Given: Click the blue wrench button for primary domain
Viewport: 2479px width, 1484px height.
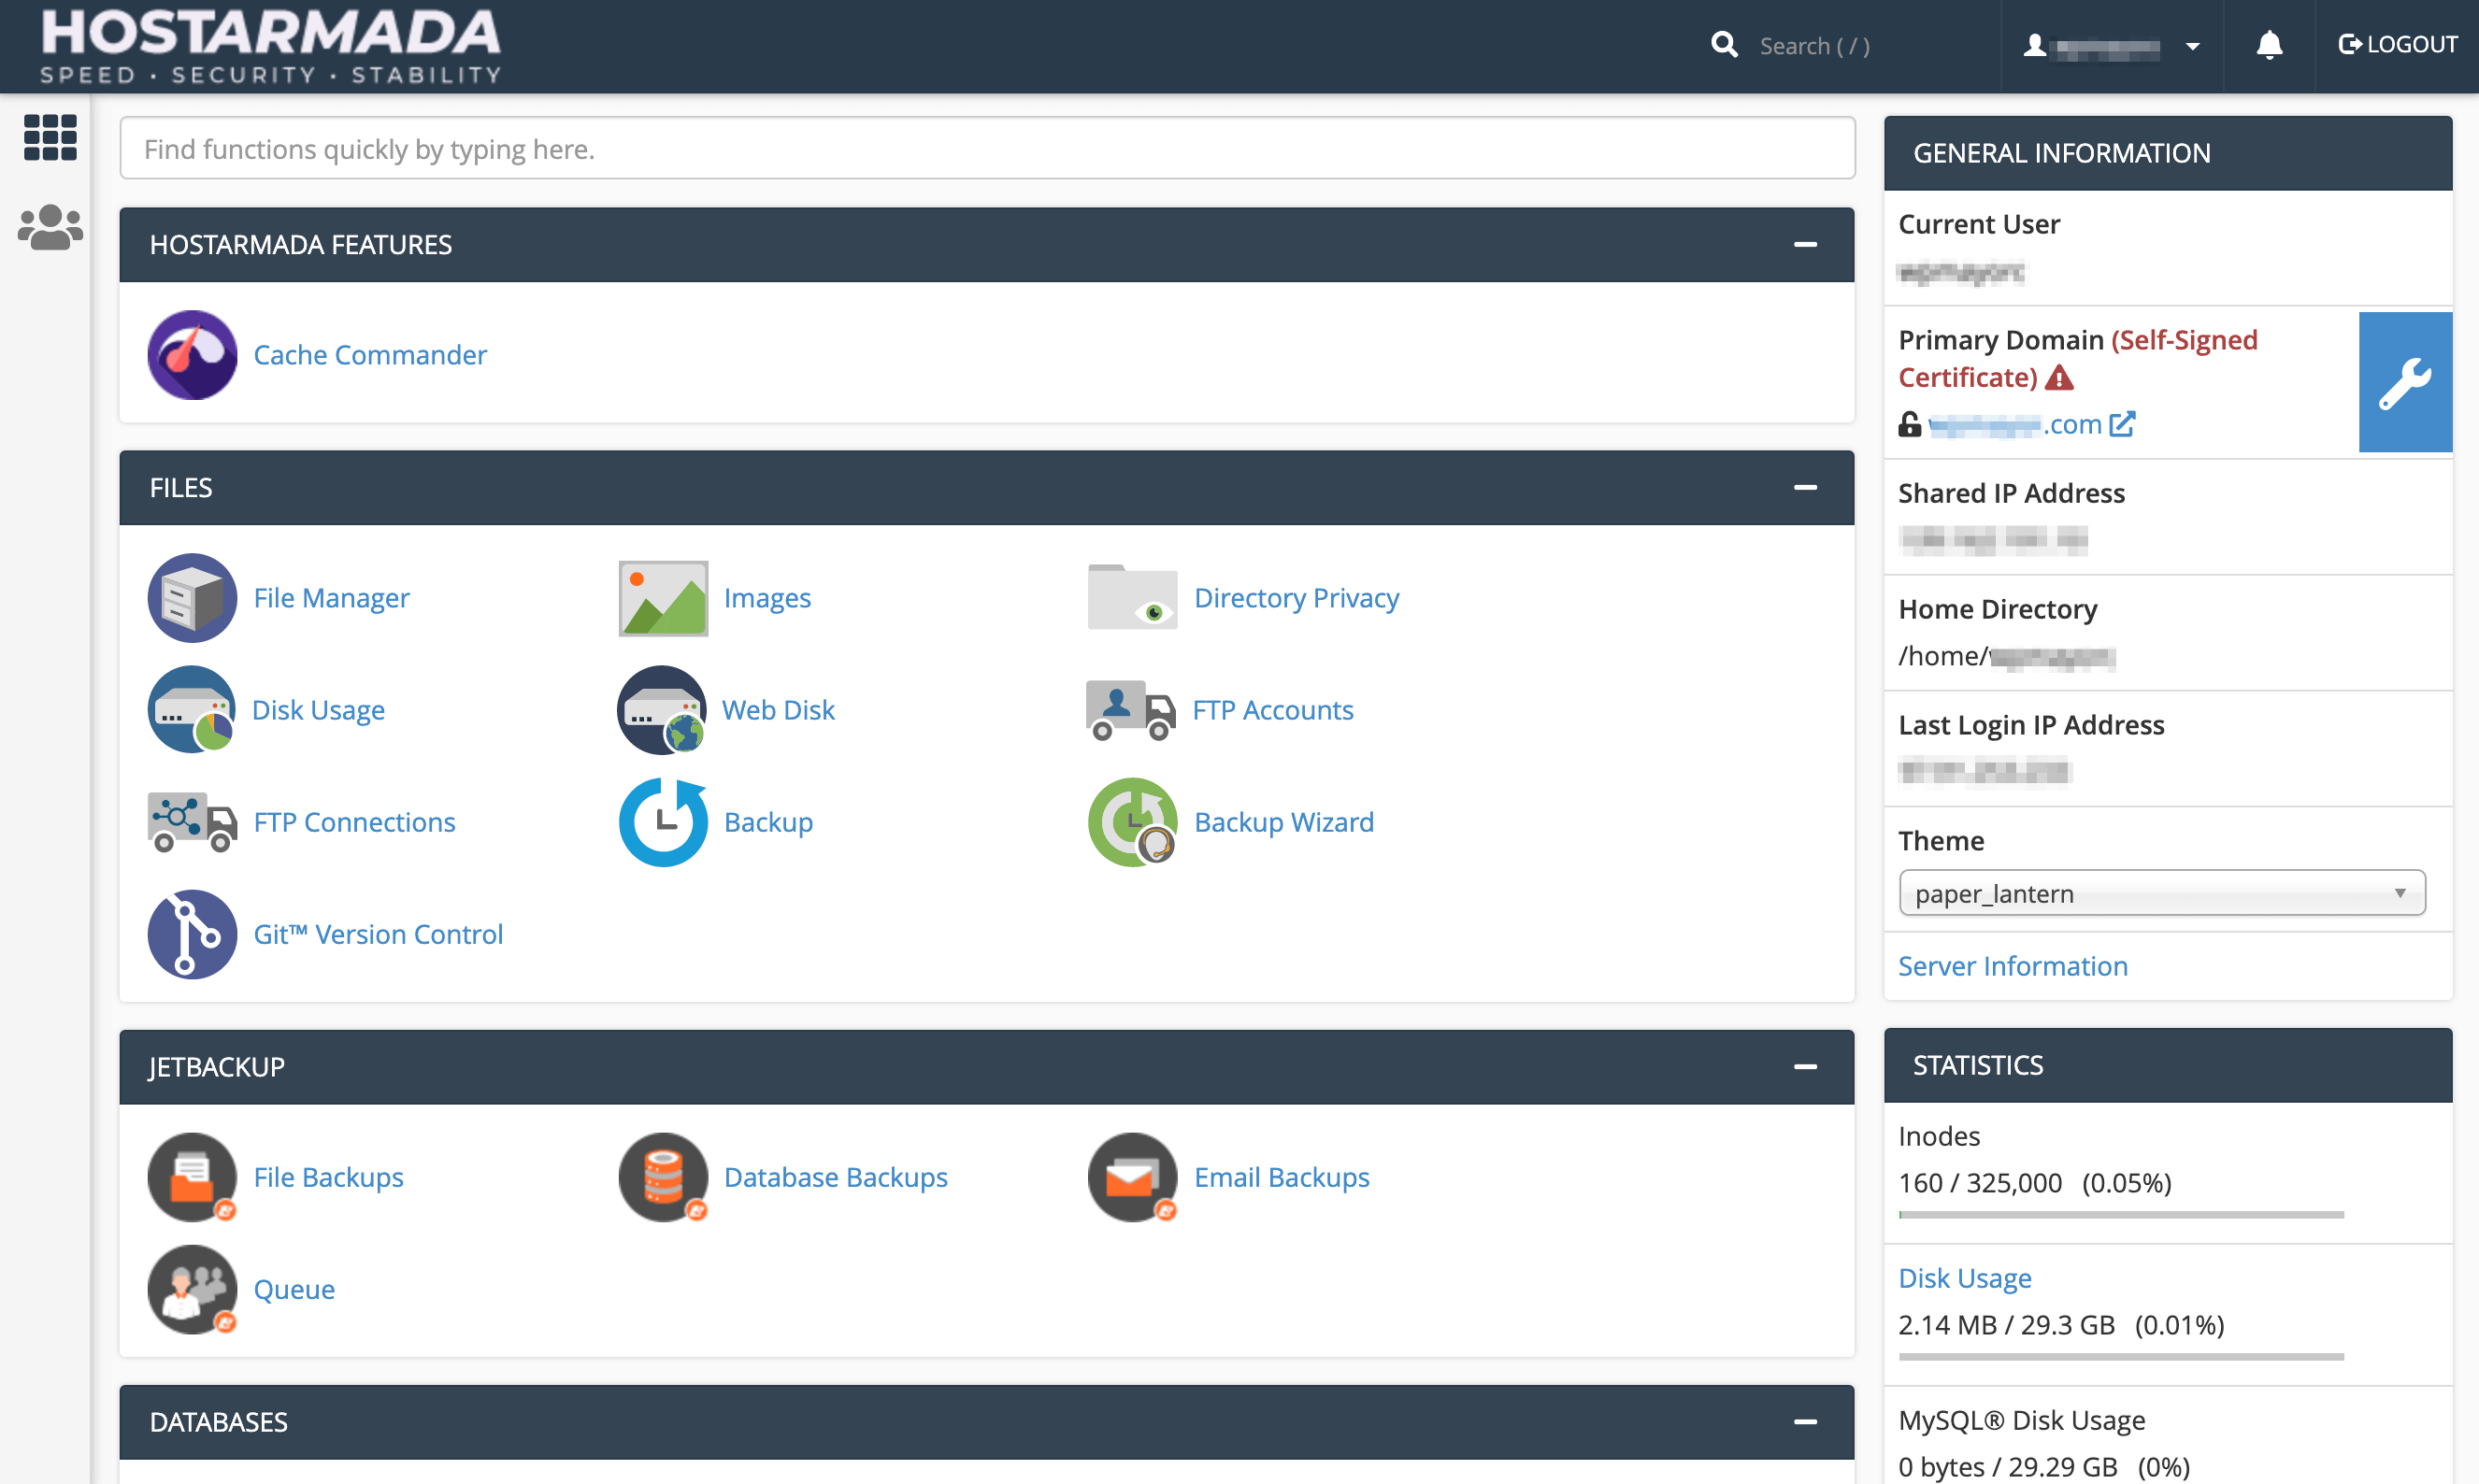Looking at the screenshot, I should (2405, 382).
